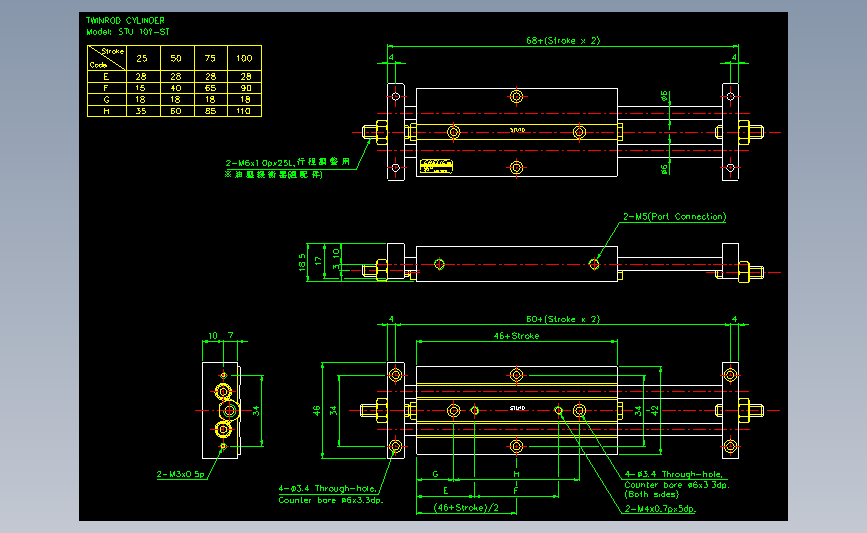Click dimension label "G" below bottom view
Image resolution: width=867 pixels, height=533 pixels.
(x=435, y=474)
